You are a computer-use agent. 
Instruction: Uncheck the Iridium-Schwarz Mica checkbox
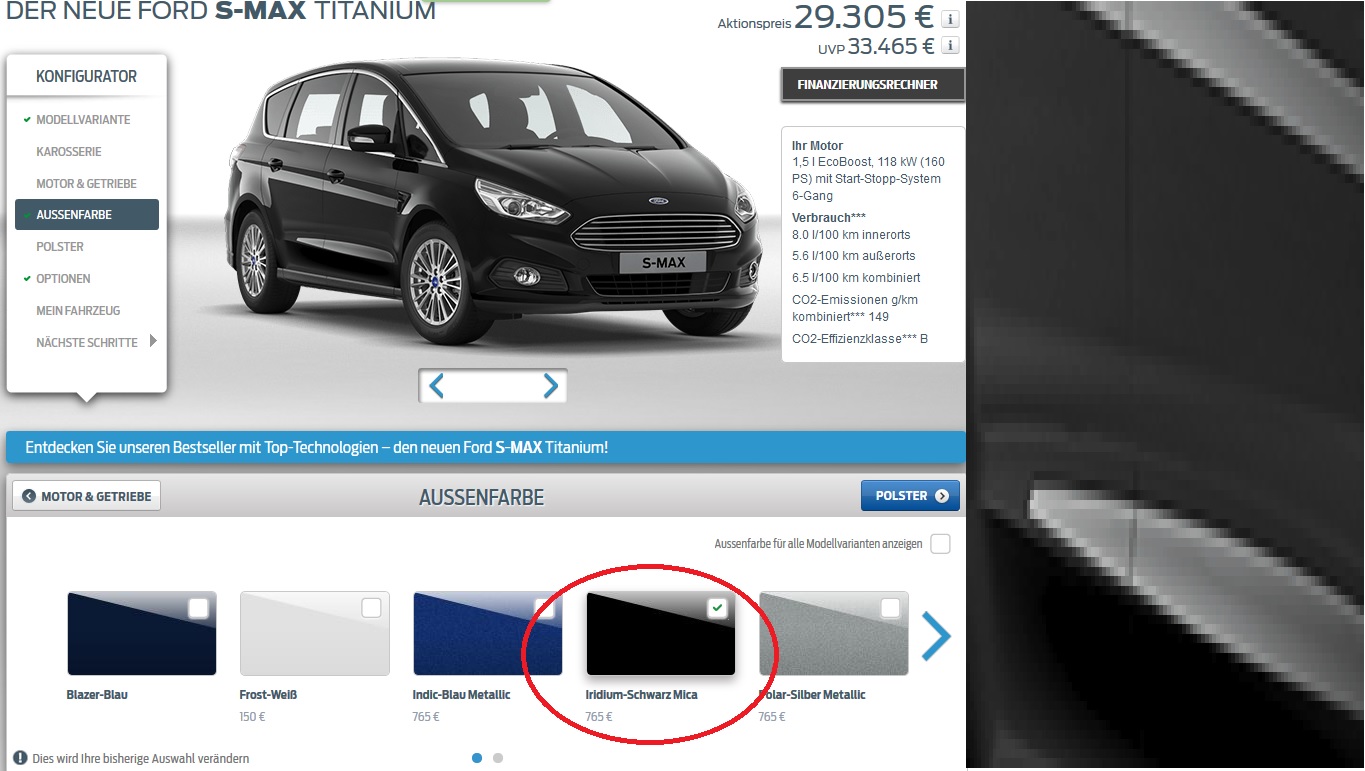[717, 608]
